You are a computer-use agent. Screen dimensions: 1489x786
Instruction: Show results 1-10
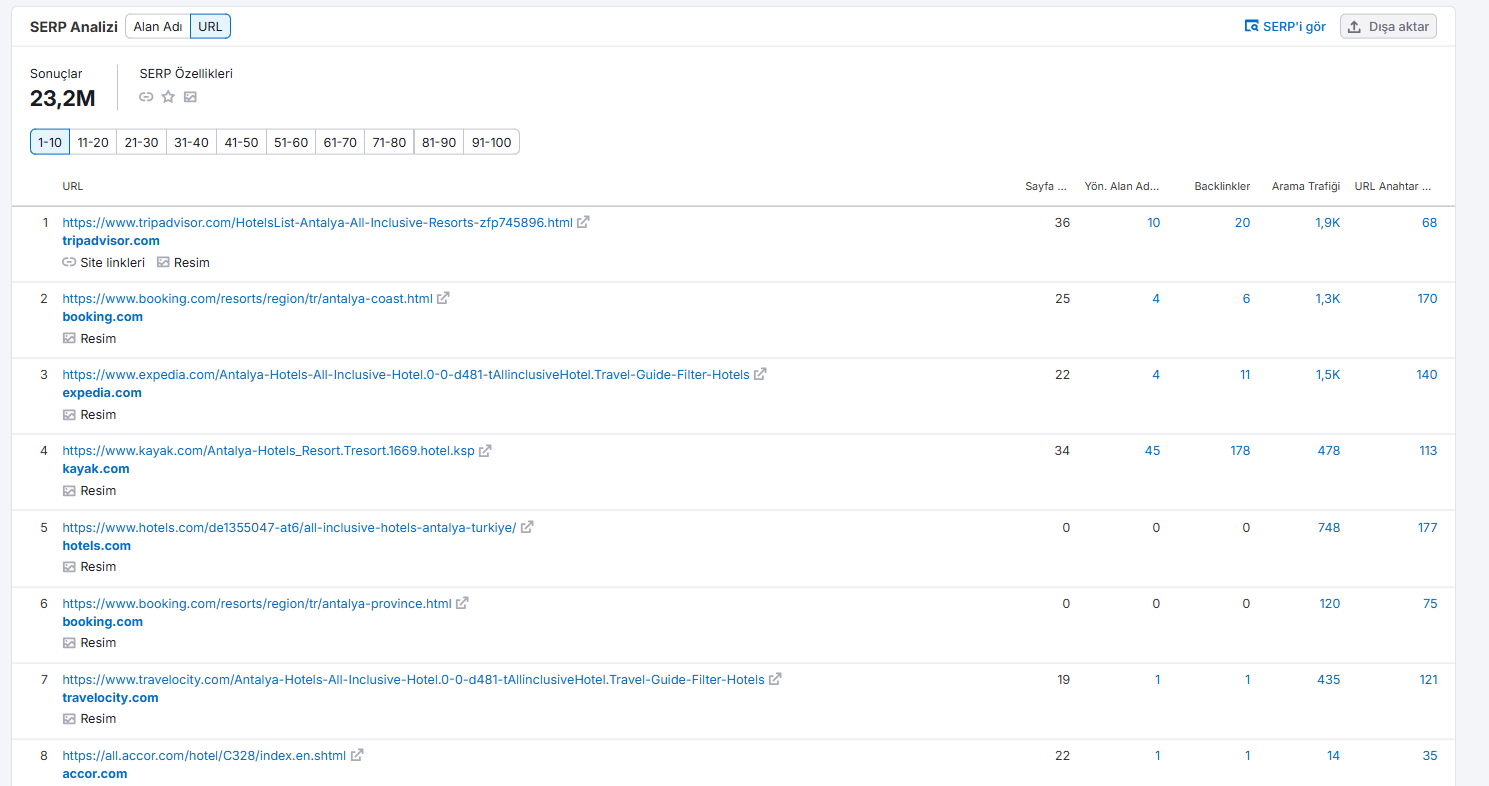[50, 142]
